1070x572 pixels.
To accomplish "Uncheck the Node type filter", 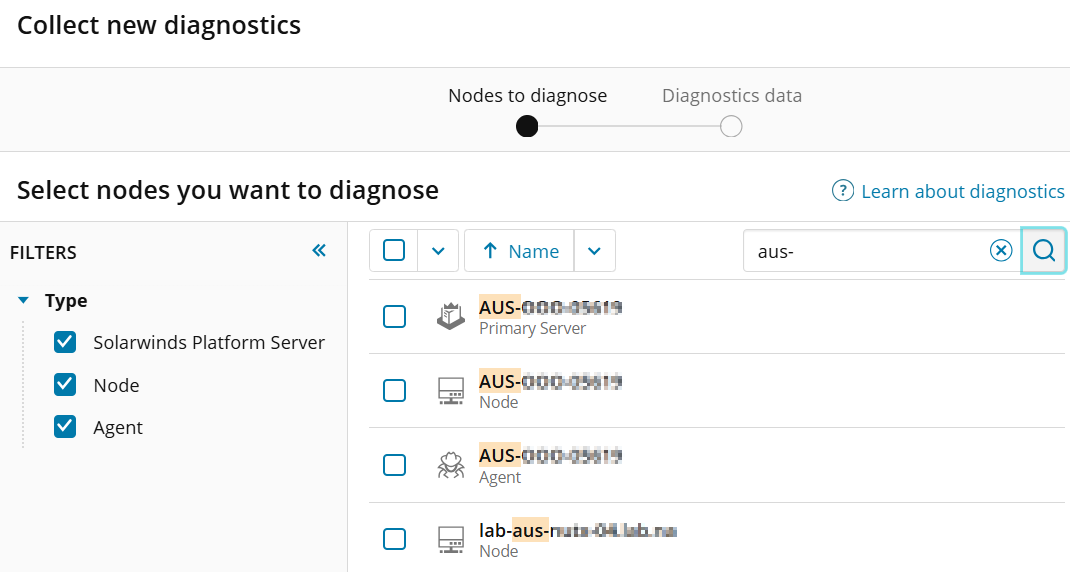I will (x=65, y=385).
